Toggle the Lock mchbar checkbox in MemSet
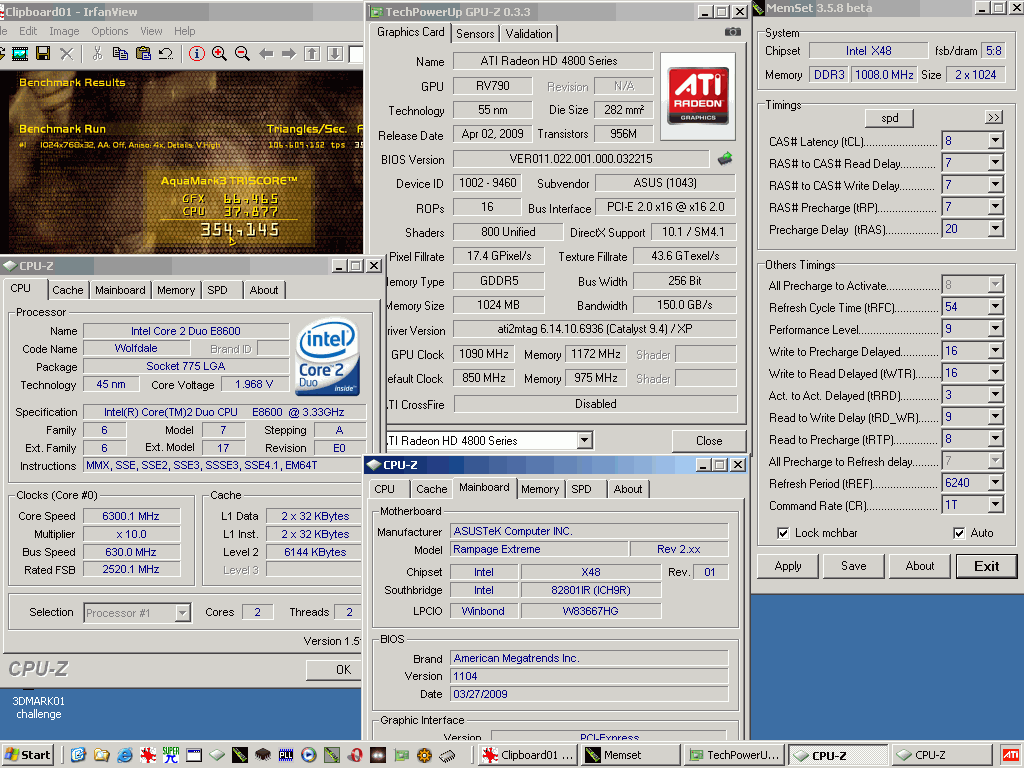Image resolution: width=1024 pixels, height=768 pixels. 783,533
